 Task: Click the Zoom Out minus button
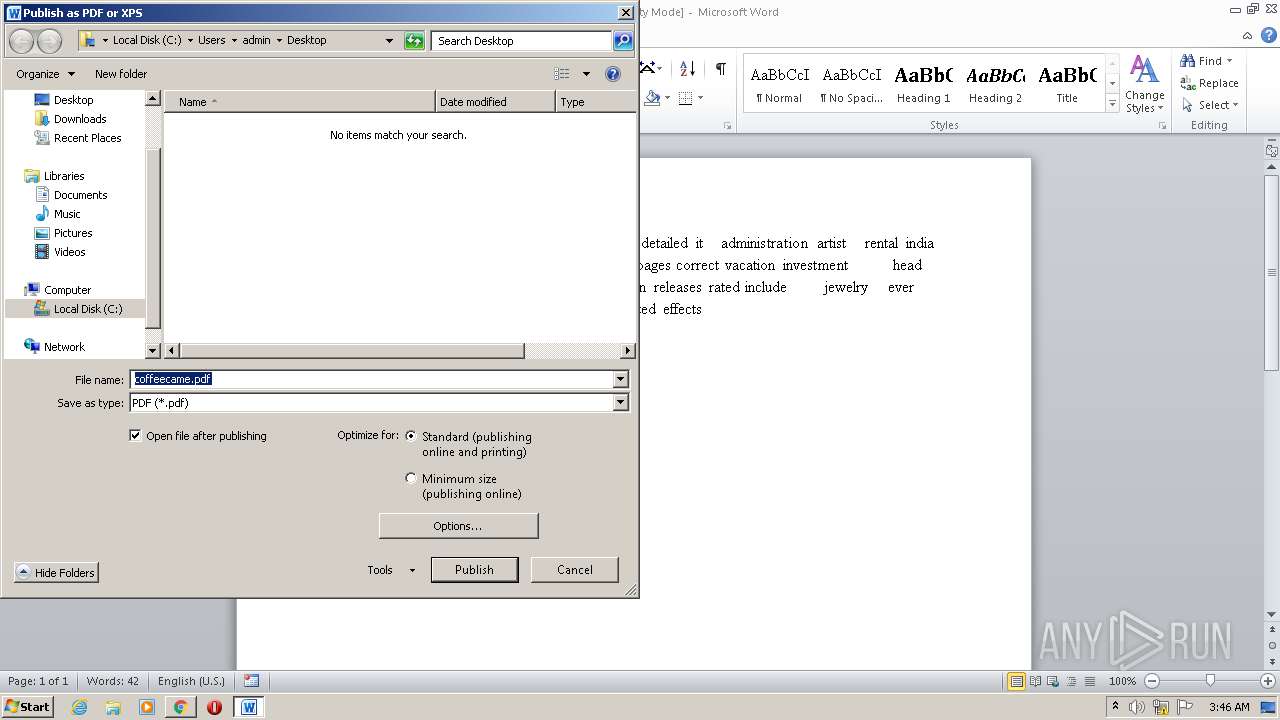point(1151,681)
